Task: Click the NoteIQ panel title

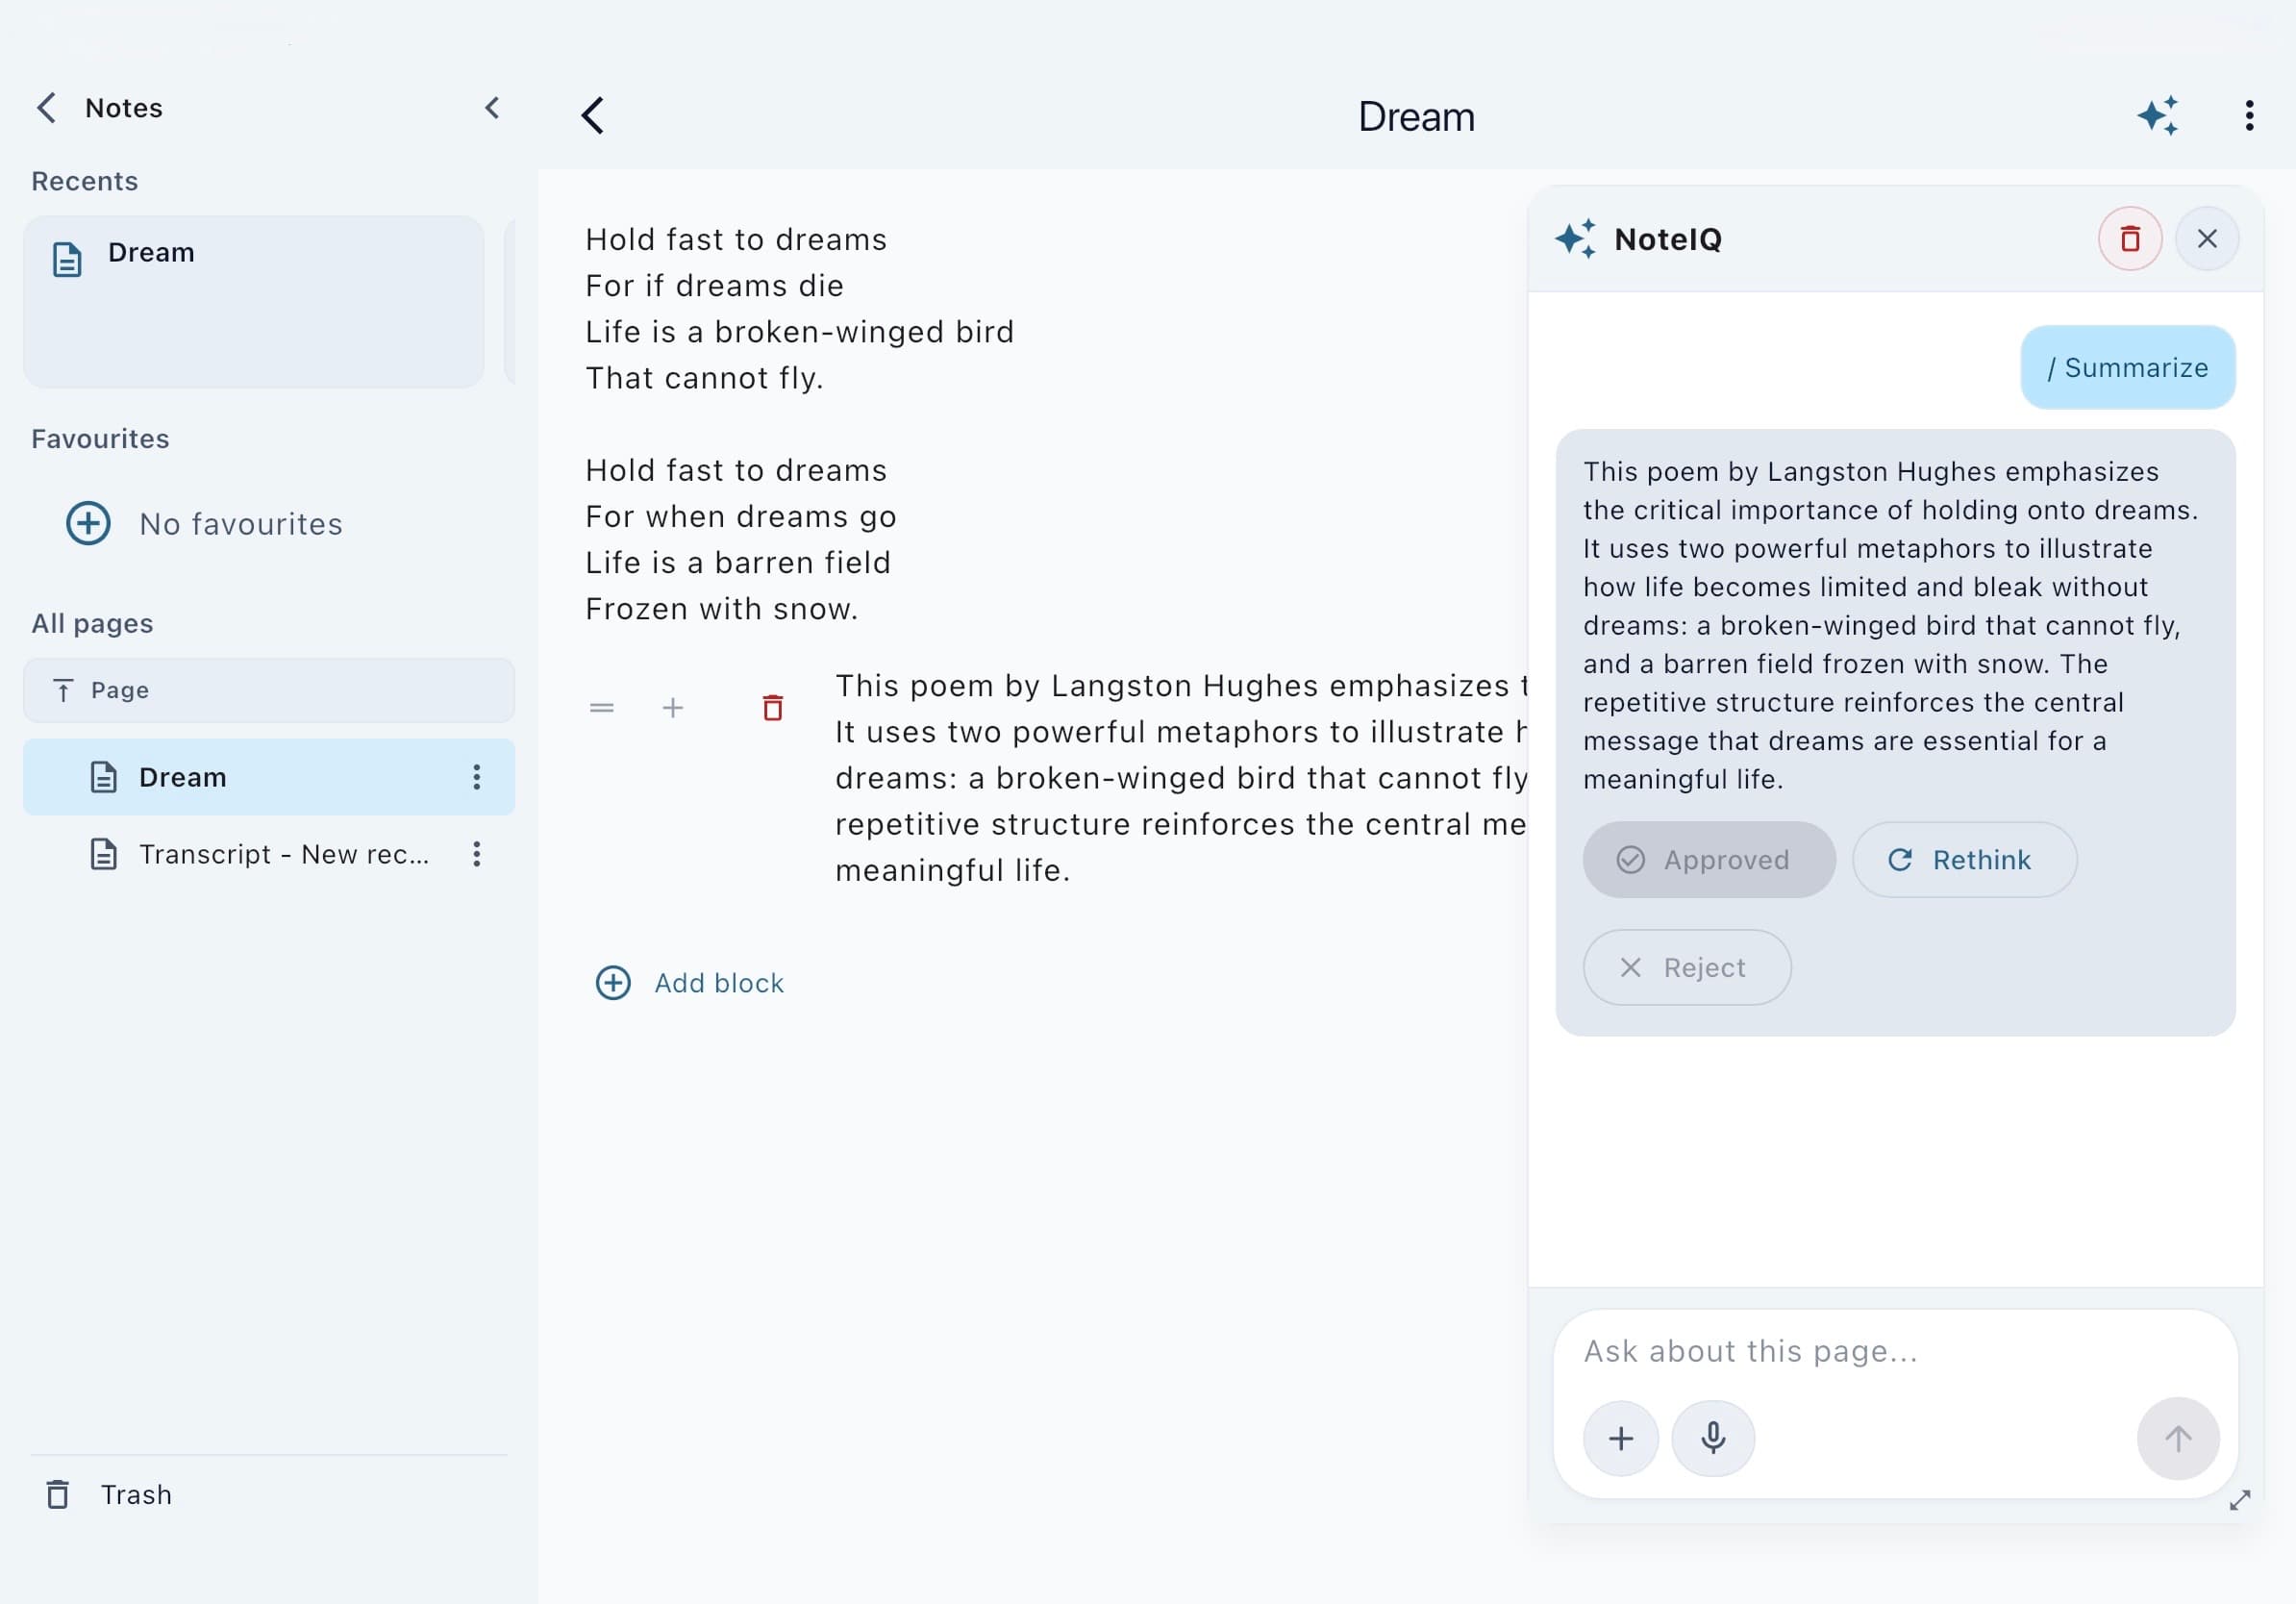Action: coord(1668,240)
